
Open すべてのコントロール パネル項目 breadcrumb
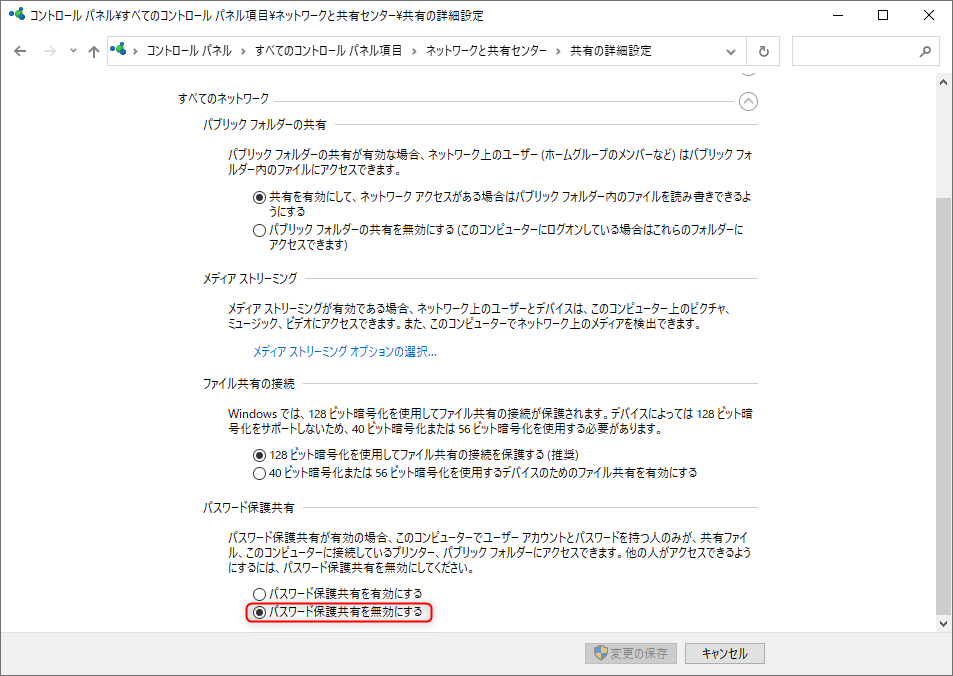[x=328, y=51]
